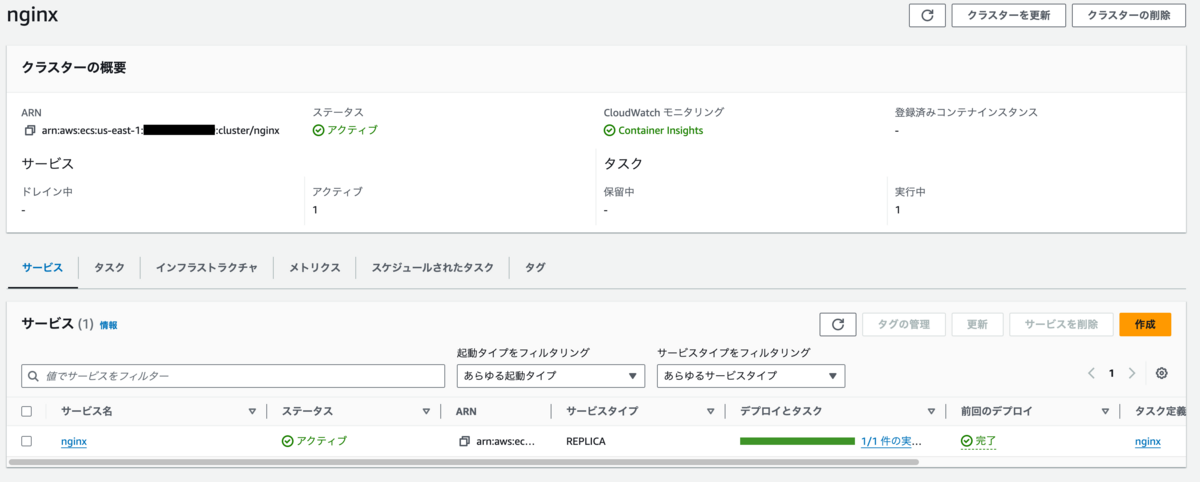Screen dimensions: 1200x482
Task: Sort by ステータス column arrow
Action: tap(426, 411)
